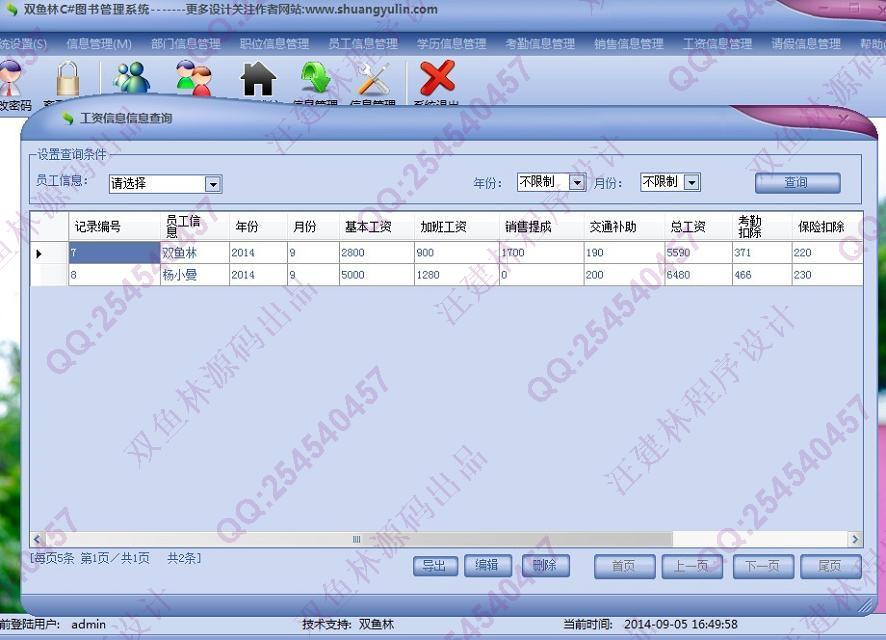Expand the 年份 year dropdown

point(577,182)
